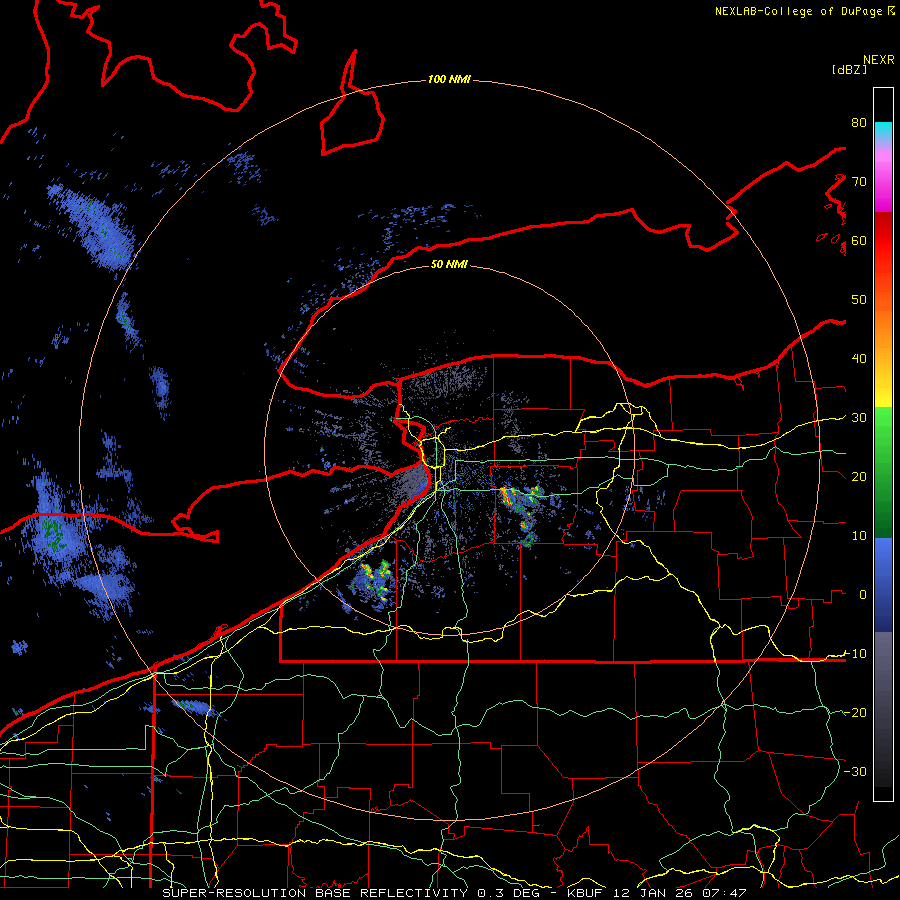Click the 10 value on dBZ scale

pyautogui.click(x=859, y=536)
